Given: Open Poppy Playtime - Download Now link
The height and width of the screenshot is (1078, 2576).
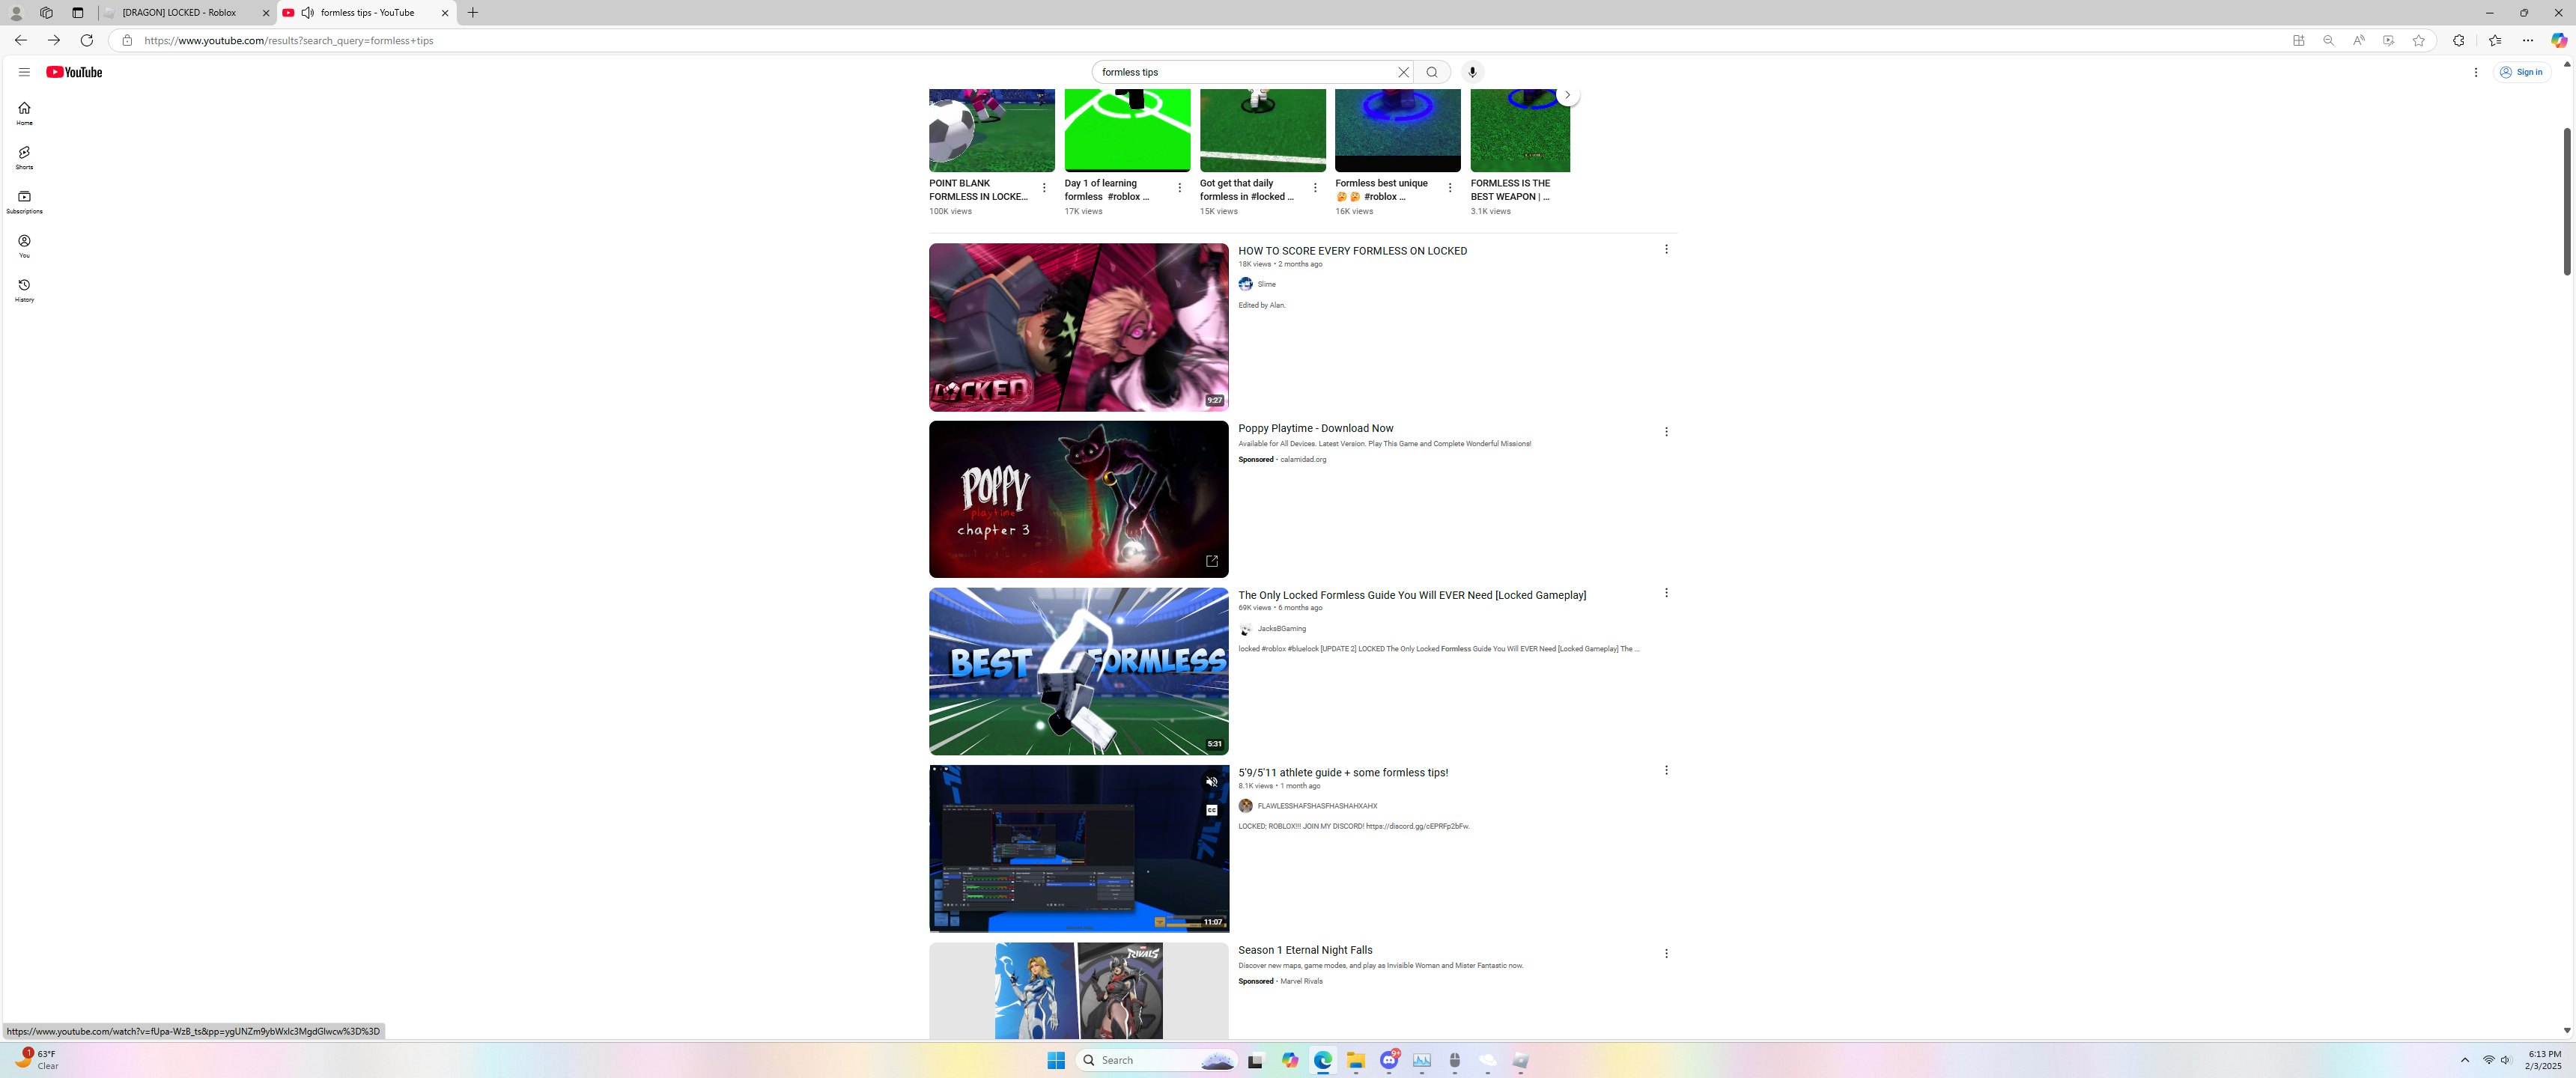Looking at the screenshot, I should (x=1315, y=428).
